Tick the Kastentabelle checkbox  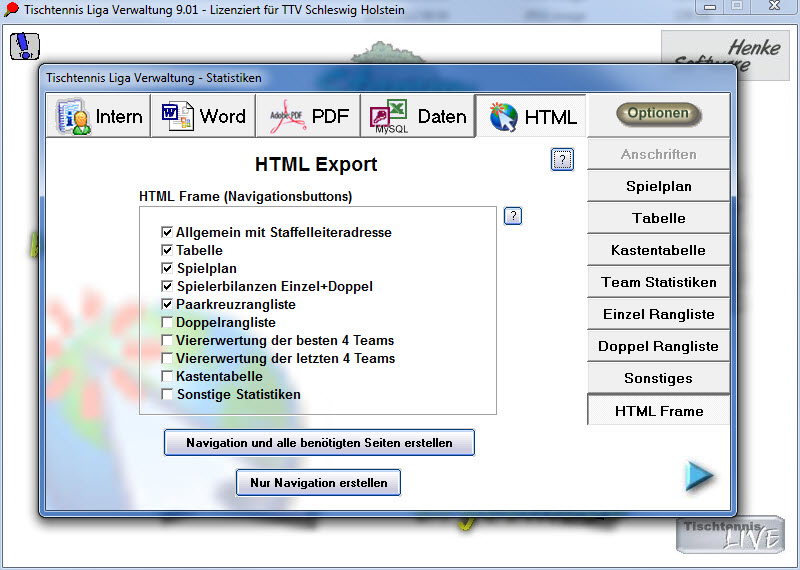click(x=167, y=376)
